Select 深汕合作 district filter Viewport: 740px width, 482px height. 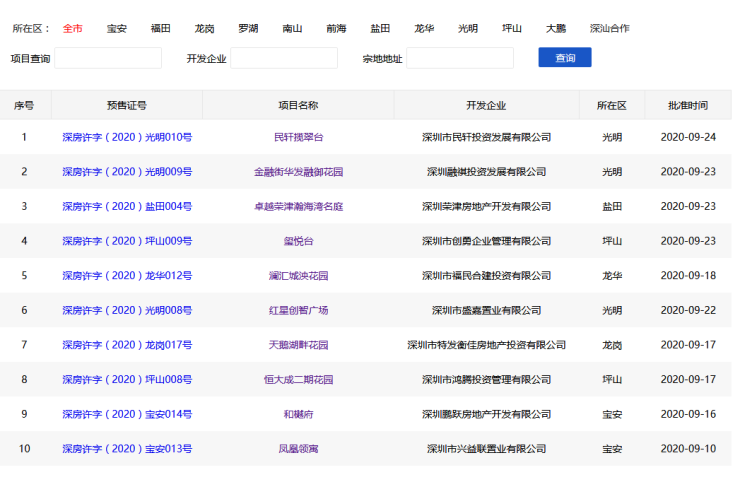point(609,28)
